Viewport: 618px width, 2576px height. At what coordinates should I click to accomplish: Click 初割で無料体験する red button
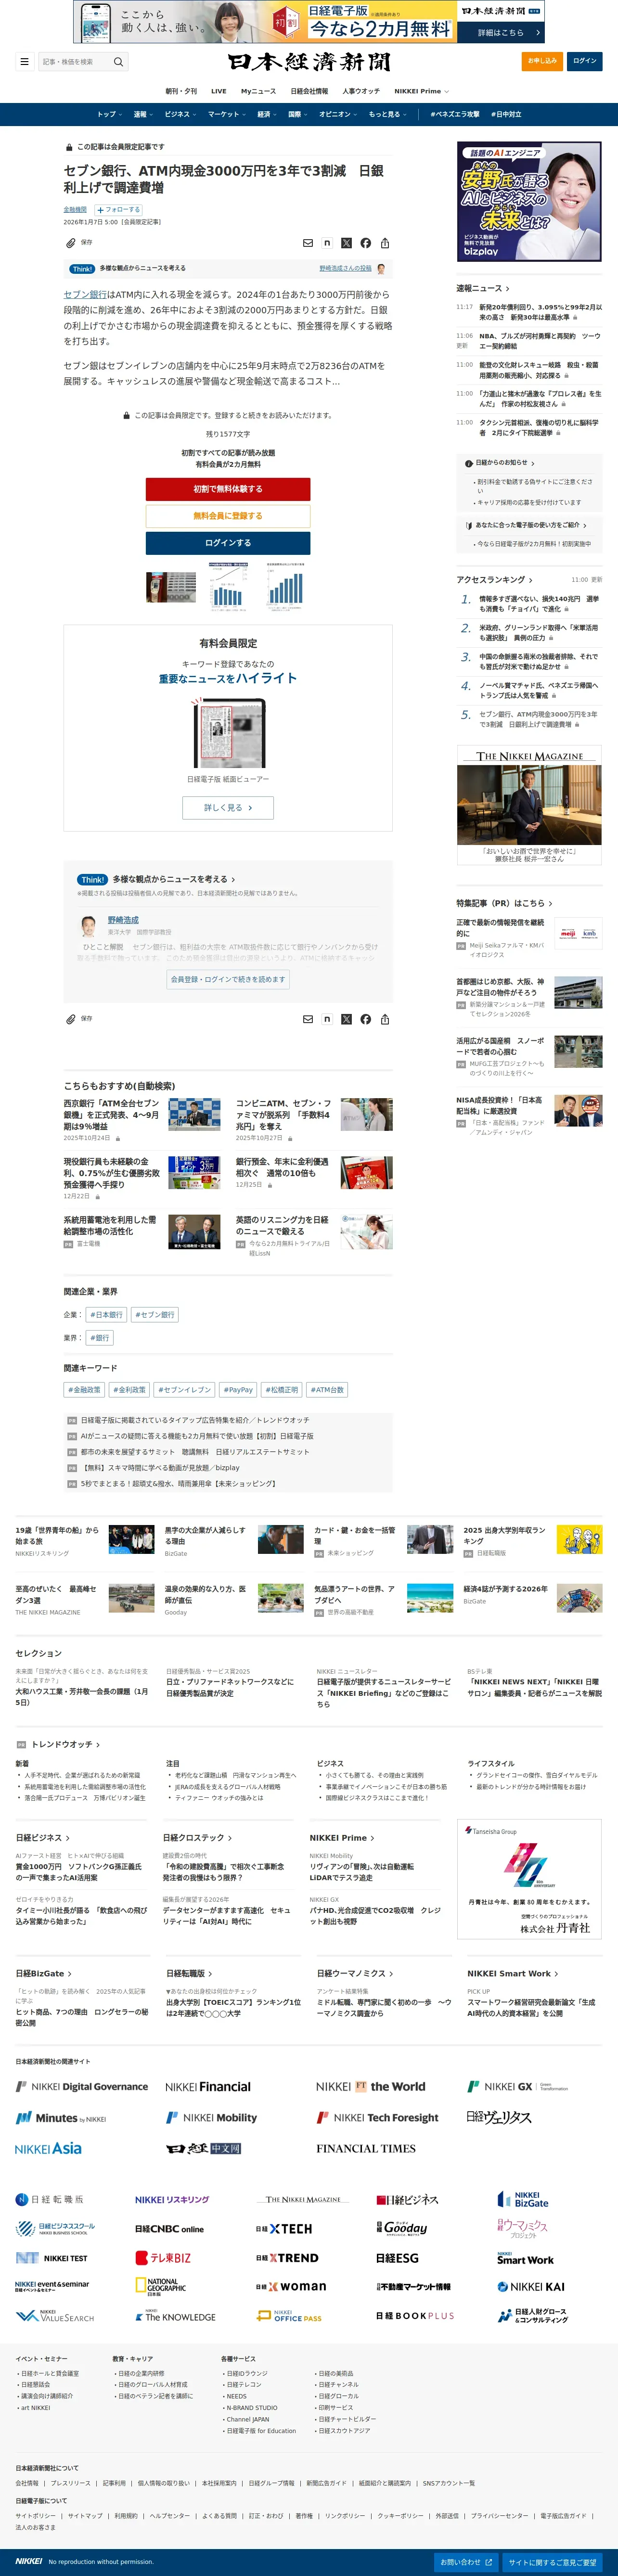click(x=228, y=489)
